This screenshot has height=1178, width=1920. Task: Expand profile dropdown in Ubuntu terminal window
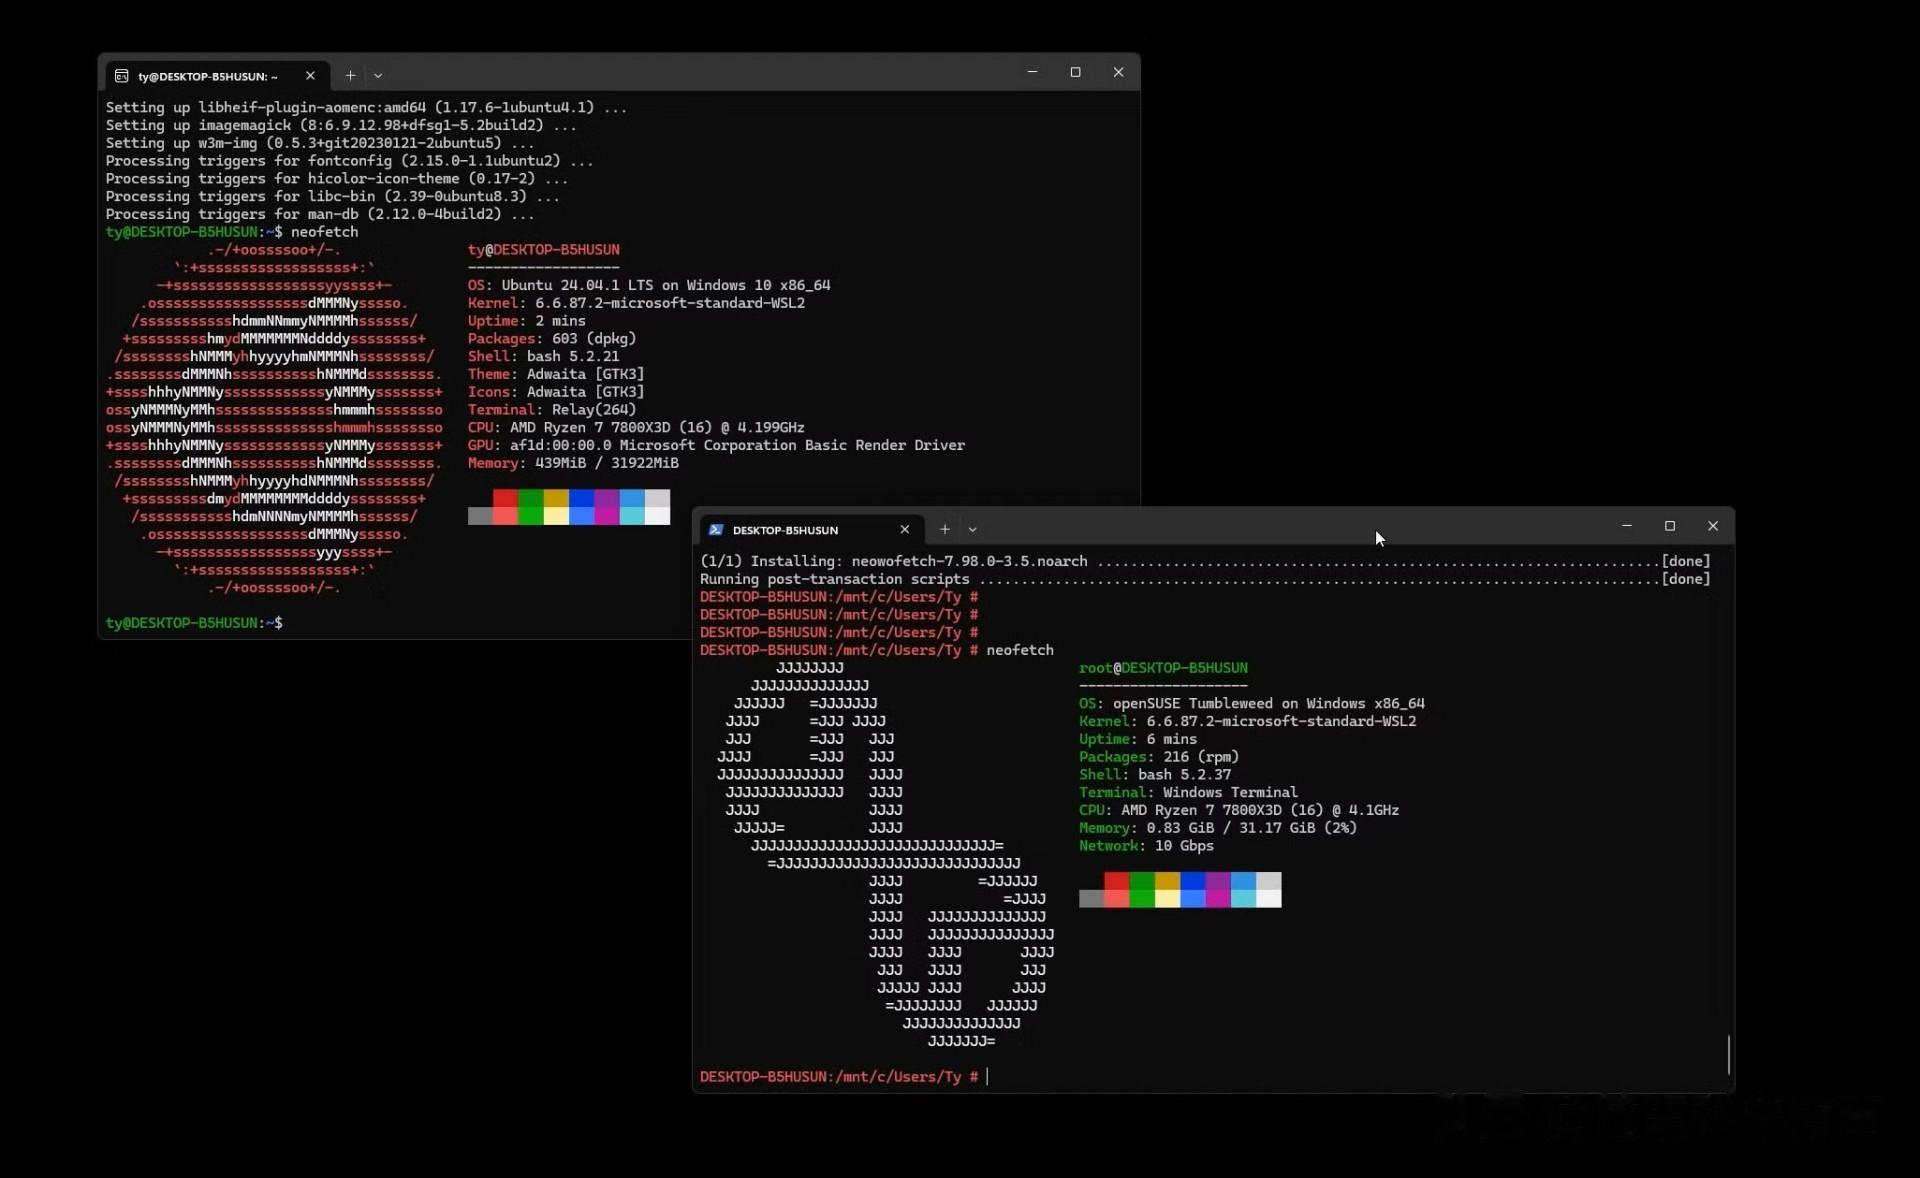click(x=378, y=76)
